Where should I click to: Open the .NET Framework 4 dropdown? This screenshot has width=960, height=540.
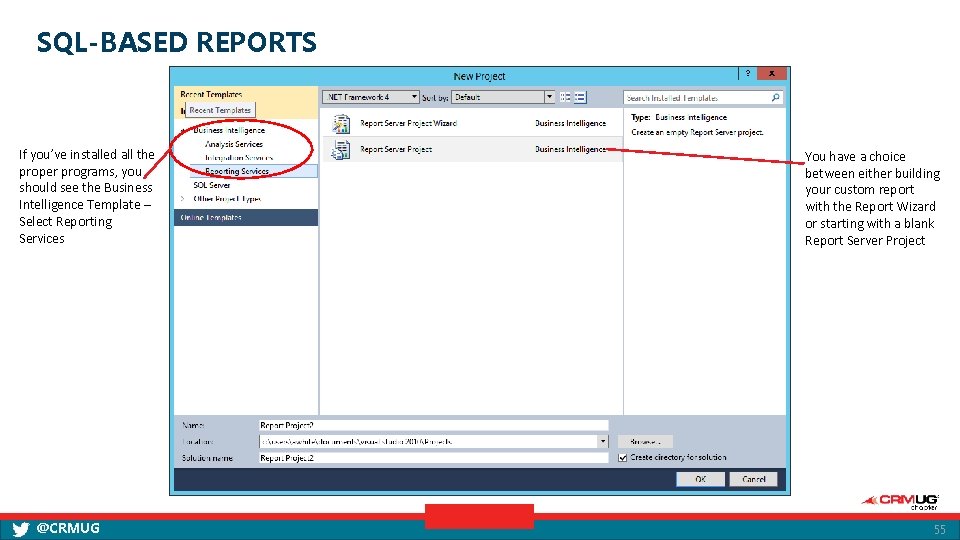371,97
